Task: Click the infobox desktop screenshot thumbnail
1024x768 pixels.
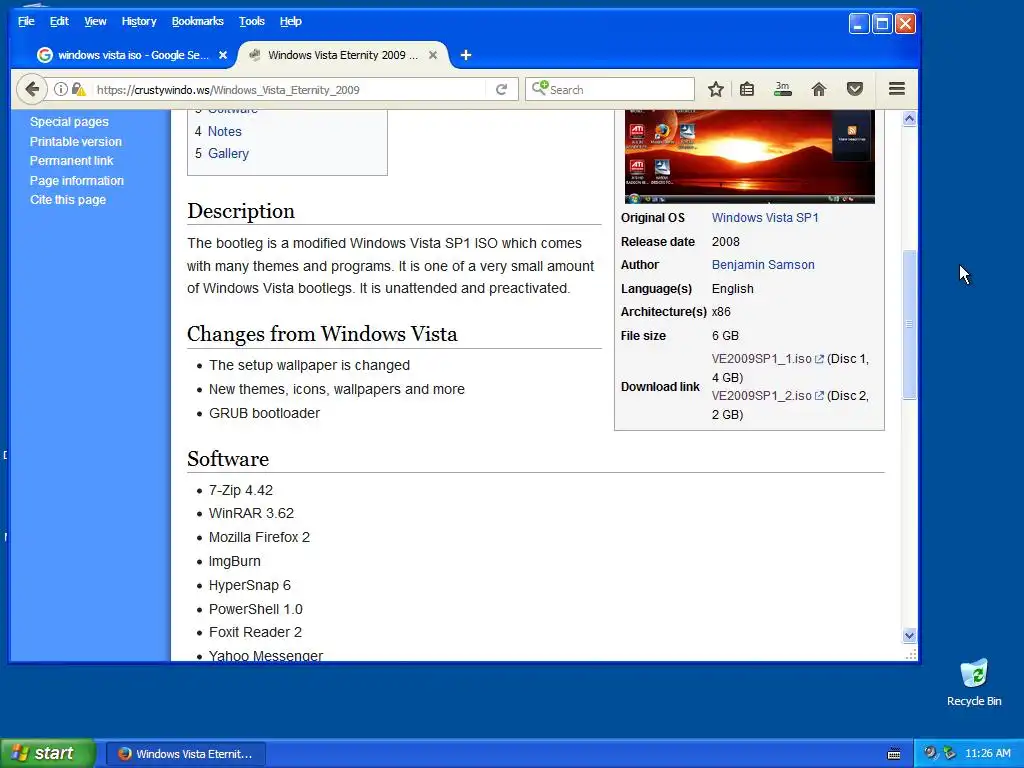Action: pyautogui.click(x=750, y=157)
